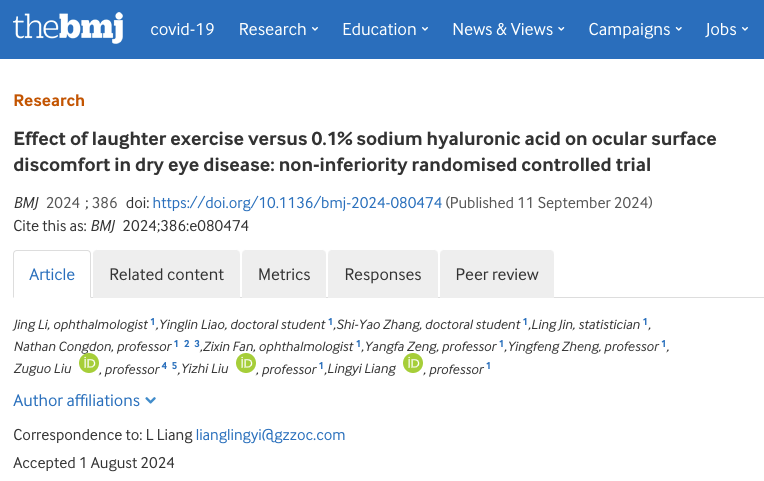Screen dimensions: 764x481
Task: Open the Peer review tab
Action: pyautogui.click(x=497, y=274)
